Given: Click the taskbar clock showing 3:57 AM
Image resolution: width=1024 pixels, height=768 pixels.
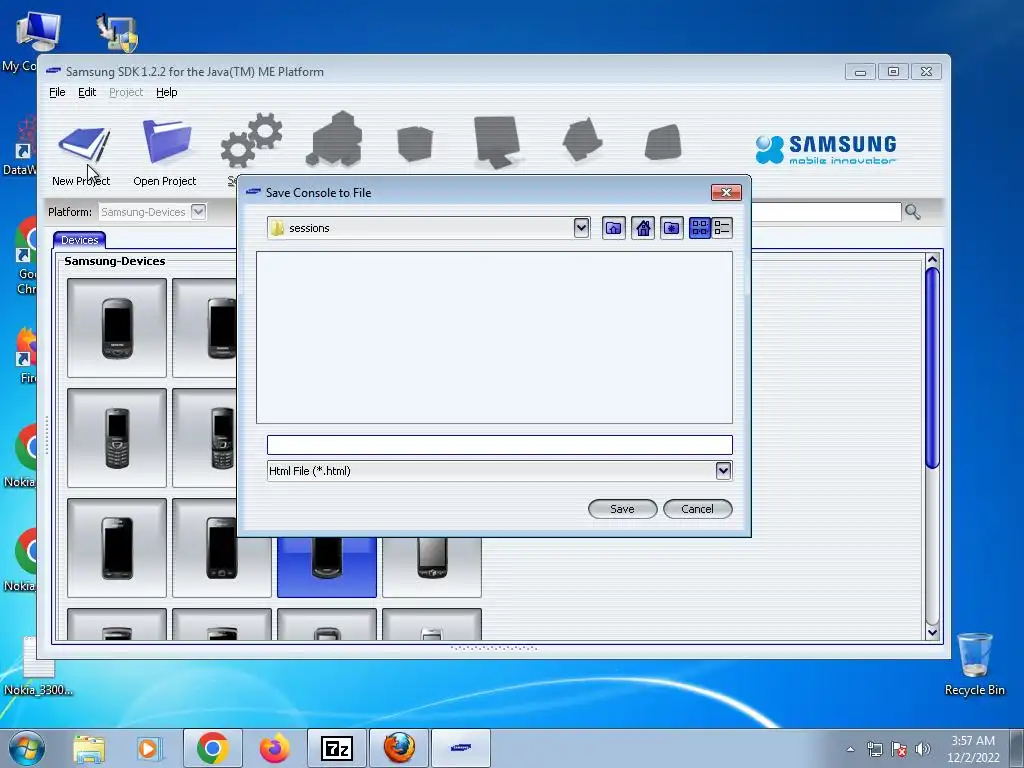Looking at the screenshot, I should 973,748.
